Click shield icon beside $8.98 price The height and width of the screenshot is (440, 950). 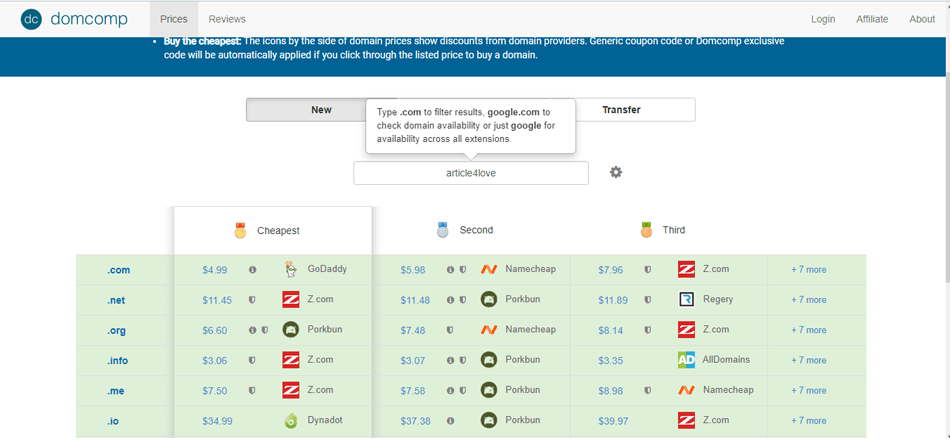point(648,391)
